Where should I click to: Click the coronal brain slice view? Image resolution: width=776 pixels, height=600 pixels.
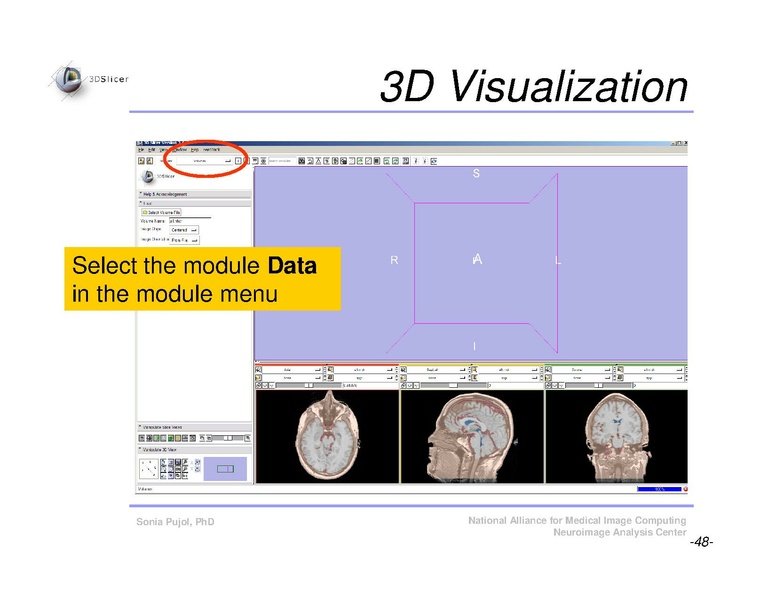point(617,436)
